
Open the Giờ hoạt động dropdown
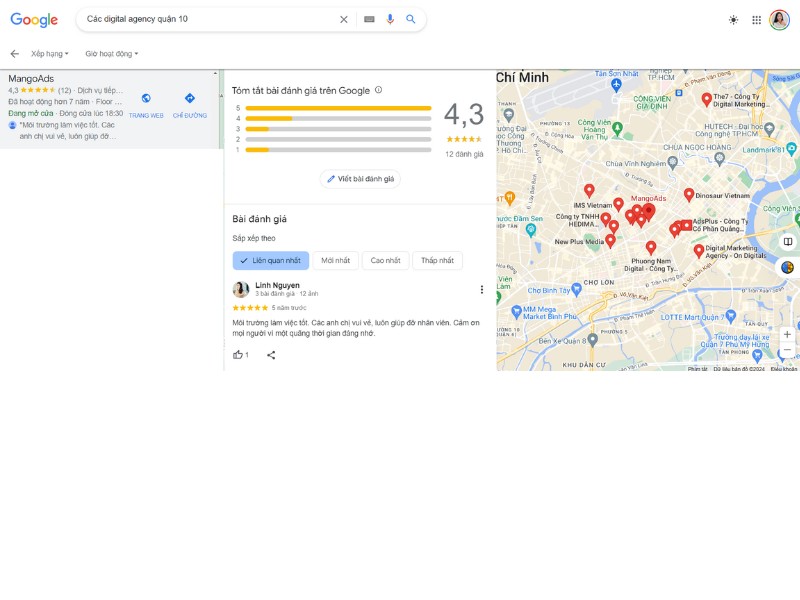click(x=112, y=54)
